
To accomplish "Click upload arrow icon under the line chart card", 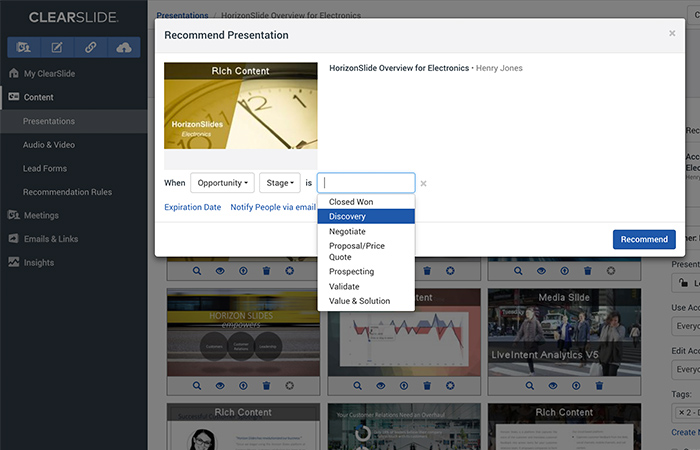I will click(x=404, y=386).
